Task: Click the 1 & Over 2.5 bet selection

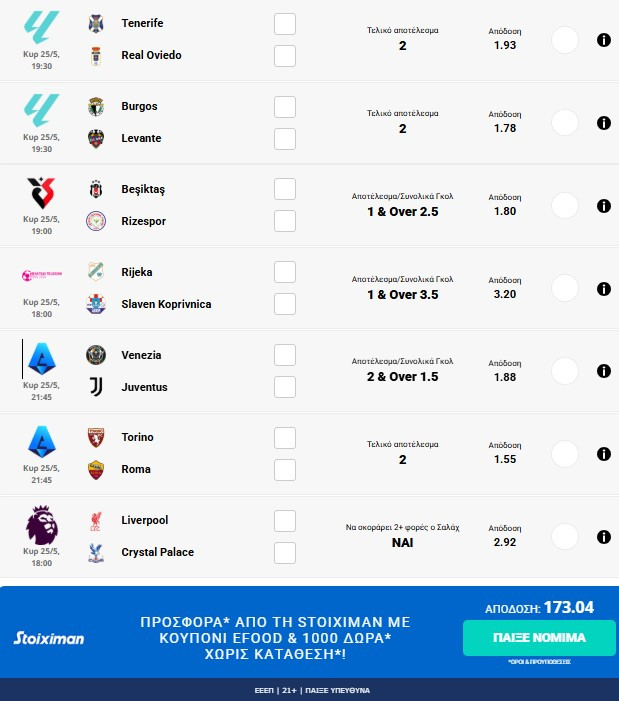Action: 402,212
